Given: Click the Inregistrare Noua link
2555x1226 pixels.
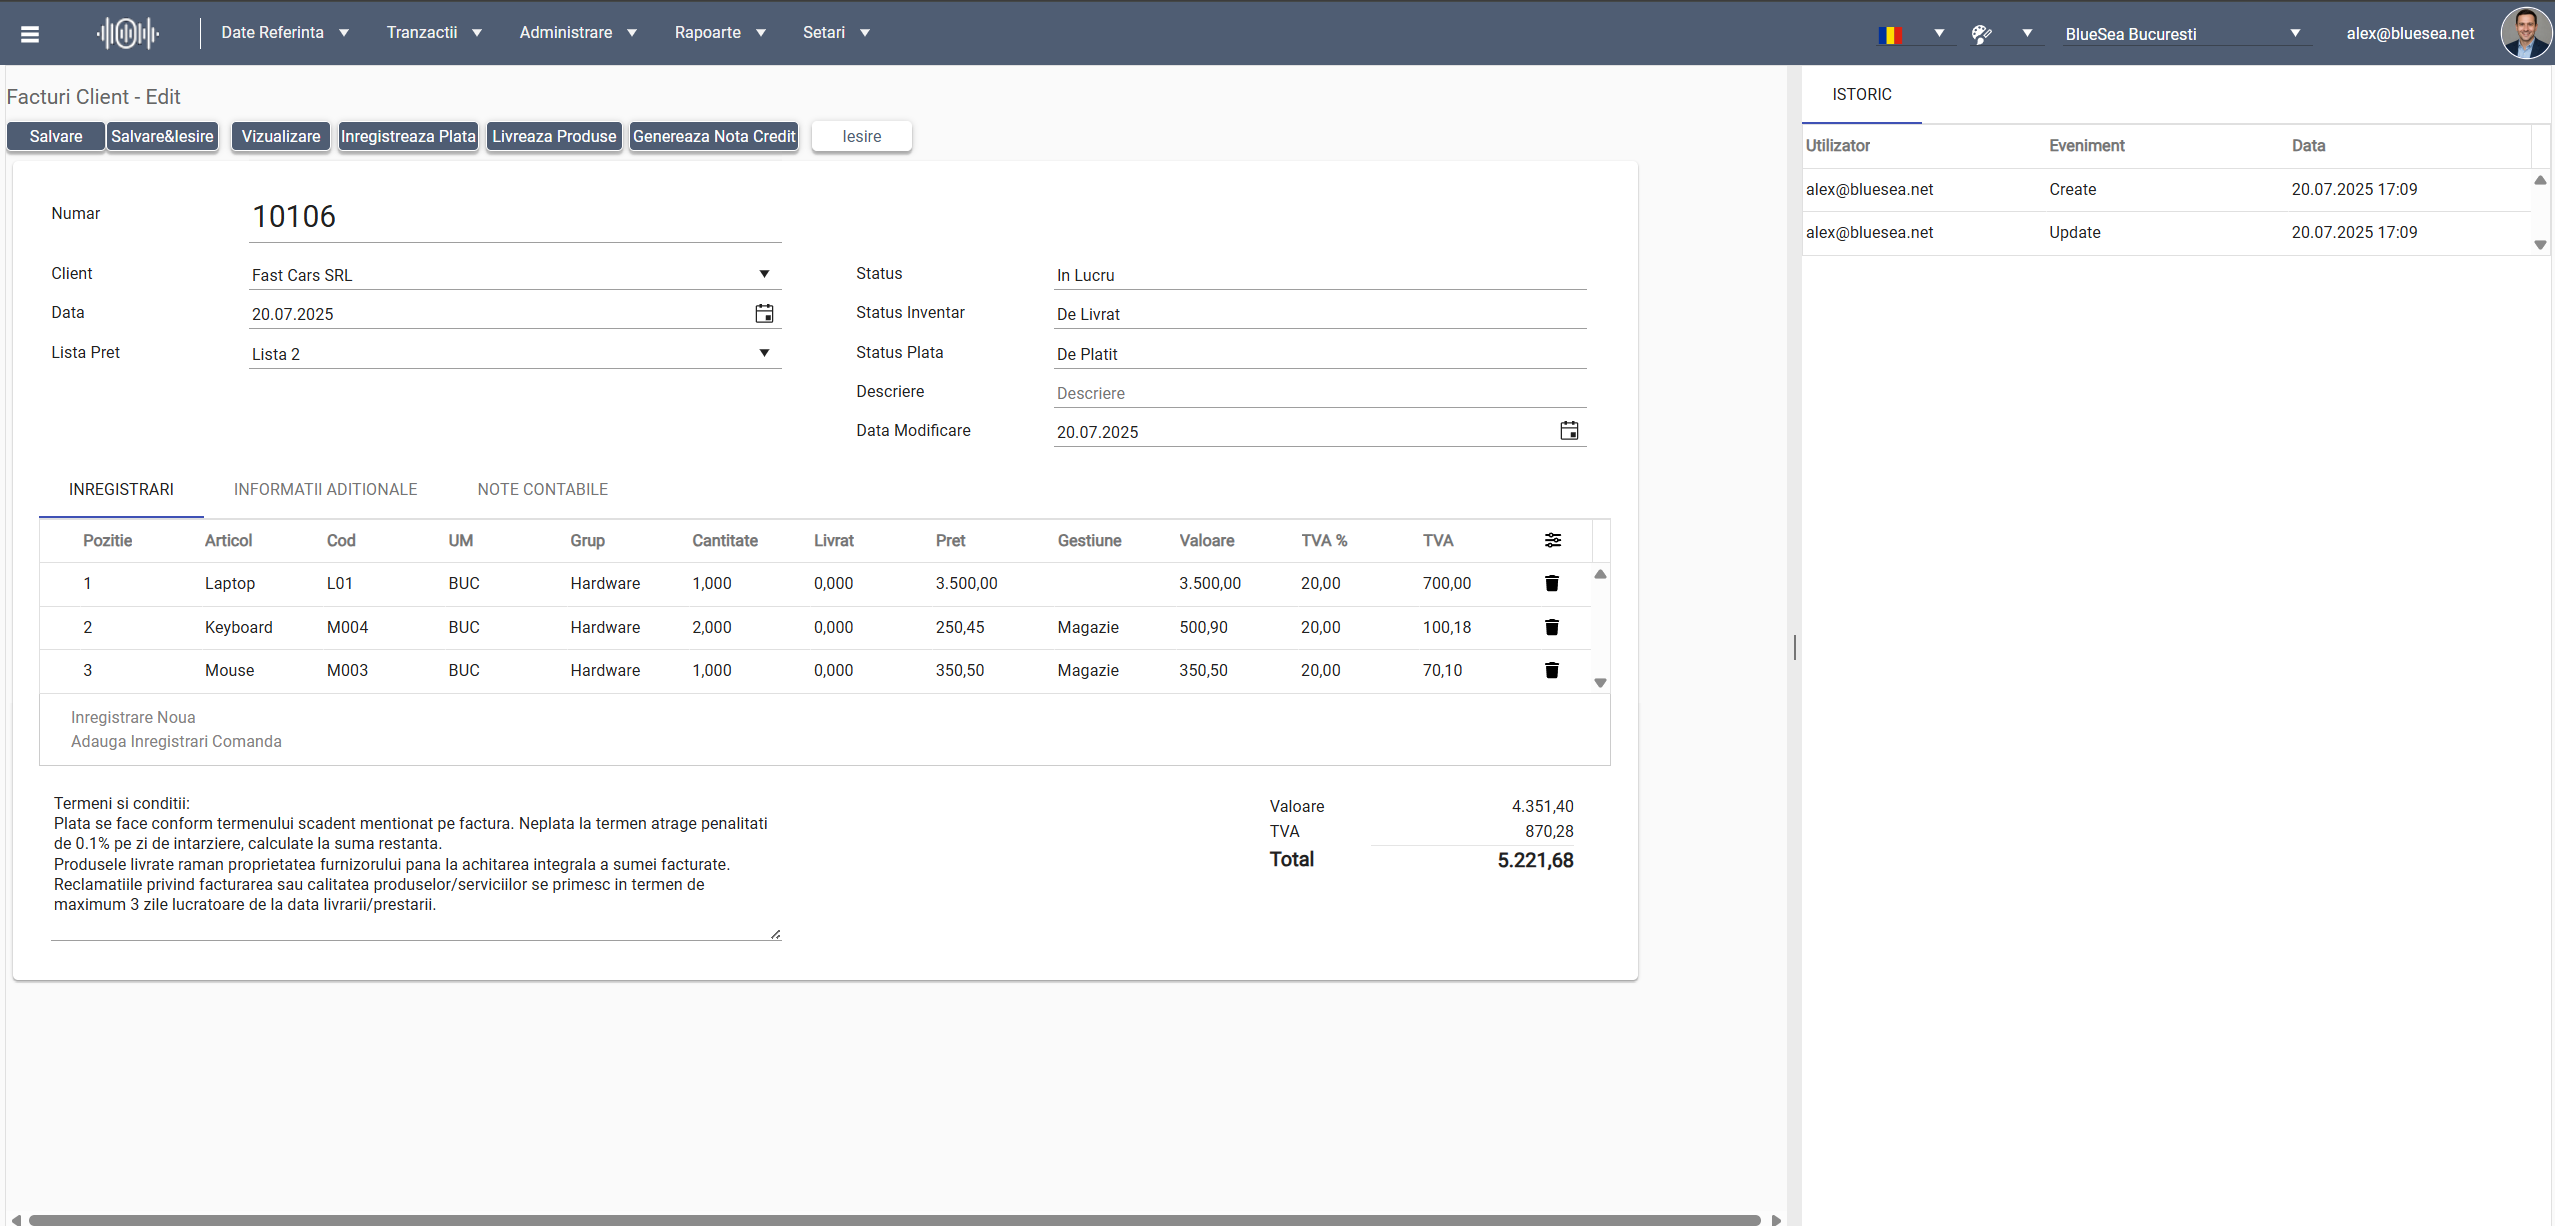Looking at the screenshot, I should 133,717.
